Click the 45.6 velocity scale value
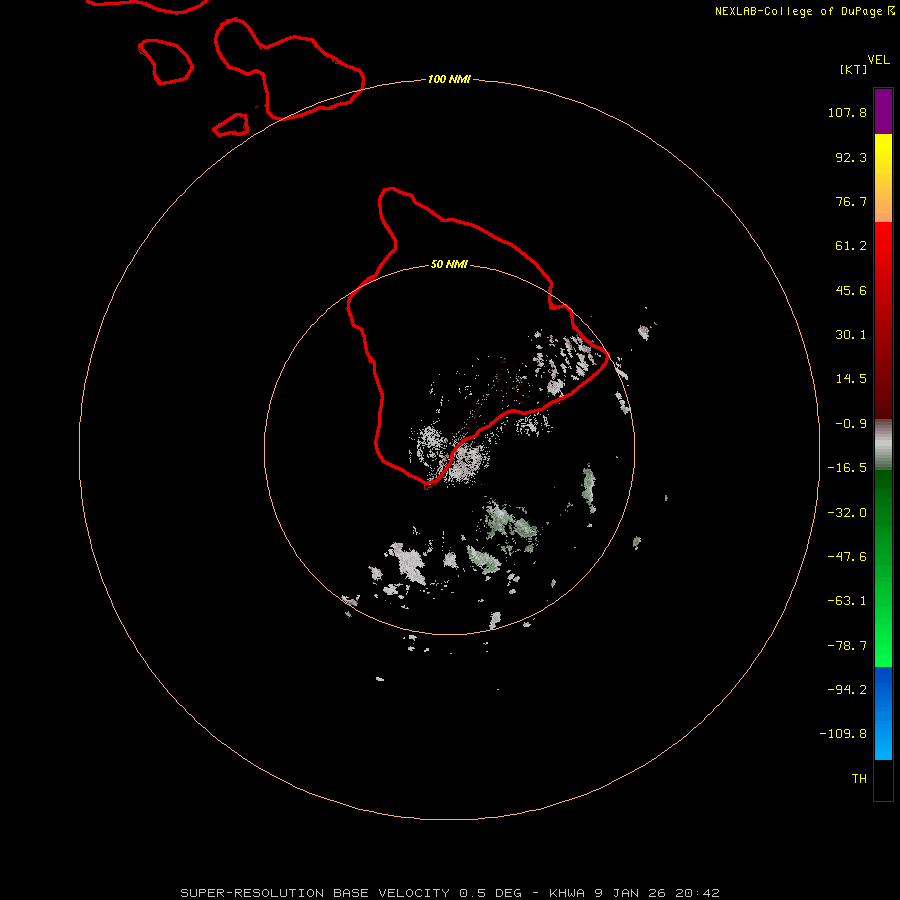Viewport: 900px width, 900px height. (851, 290)
